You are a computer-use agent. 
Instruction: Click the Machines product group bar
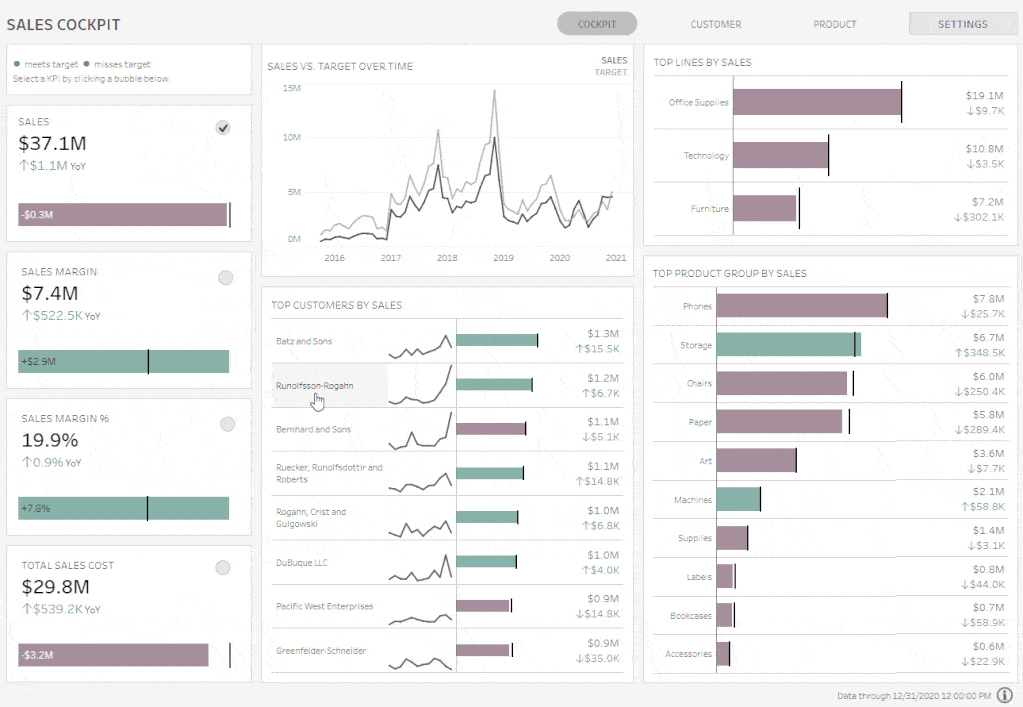[x=738, y=499]
